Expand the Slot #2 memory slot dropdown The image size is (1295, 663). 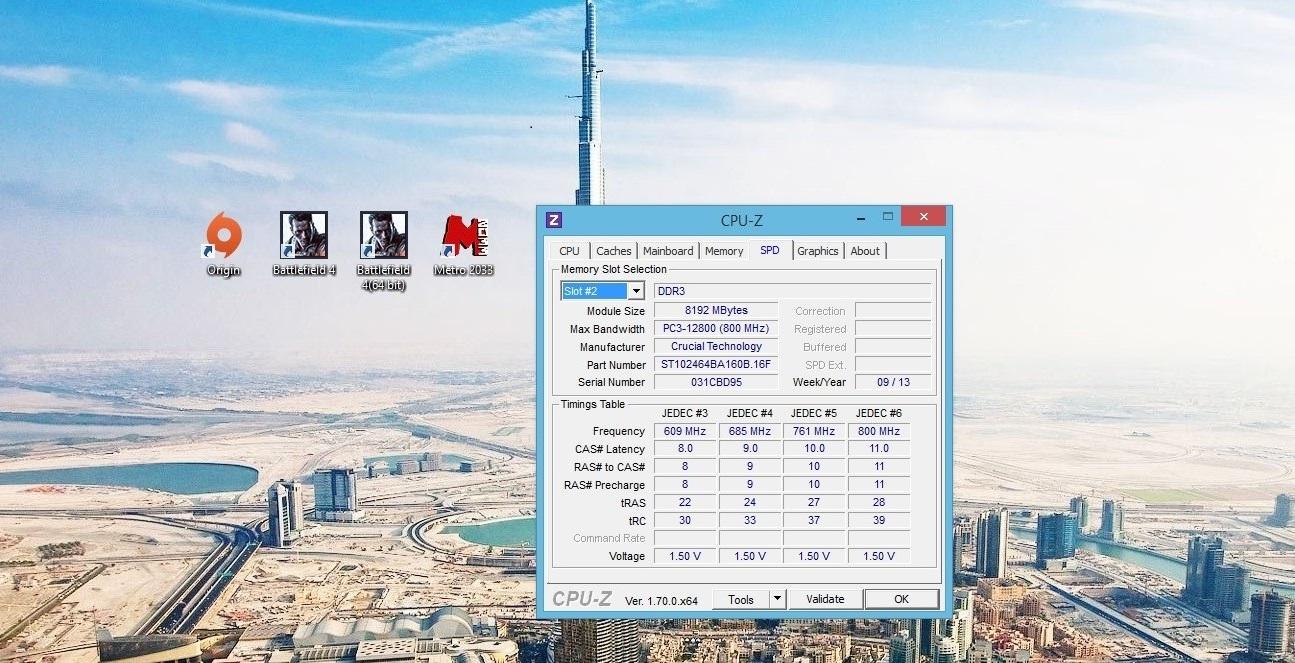click(x=636, y=291)
